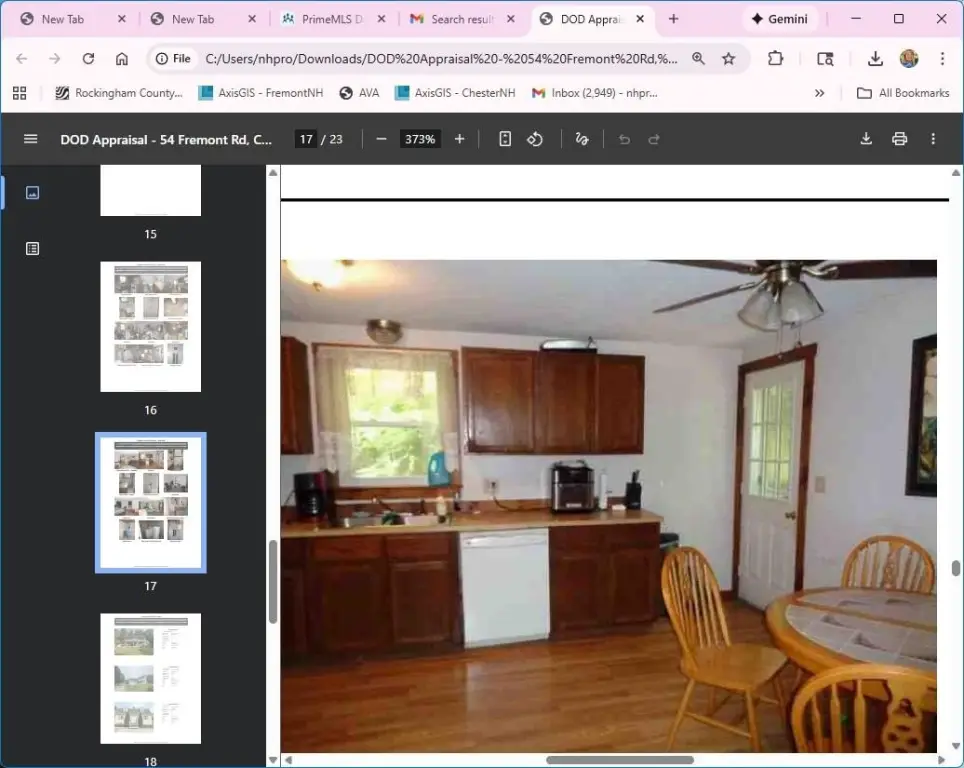Viewport: 964px width, 768px height.
Task: Zoom in with the plus button
Action: (x=459, y=139)
